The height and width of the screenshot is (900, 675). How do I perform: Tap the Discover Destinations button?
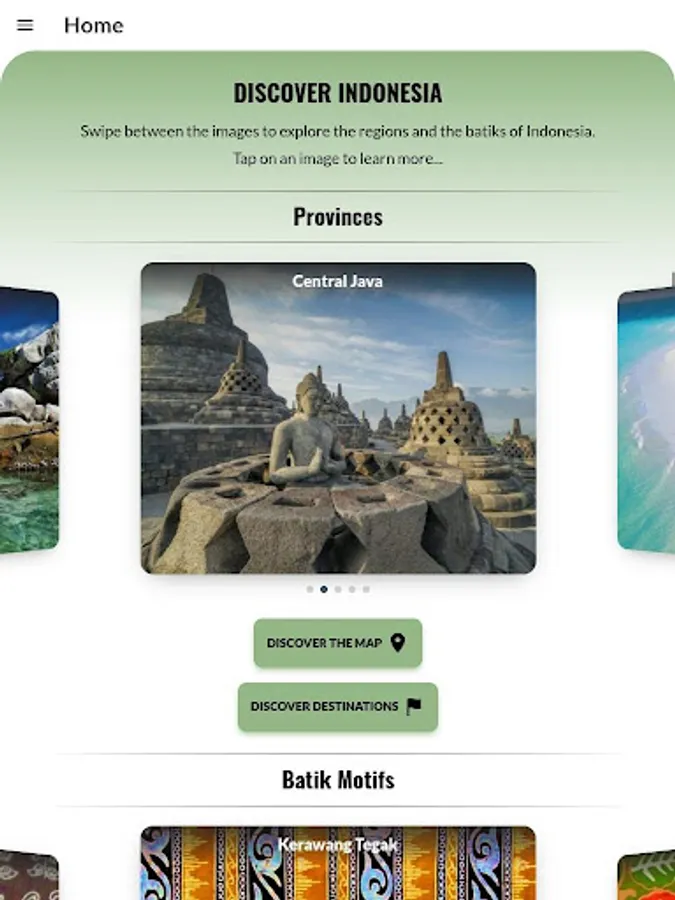(x=338, y=707)
